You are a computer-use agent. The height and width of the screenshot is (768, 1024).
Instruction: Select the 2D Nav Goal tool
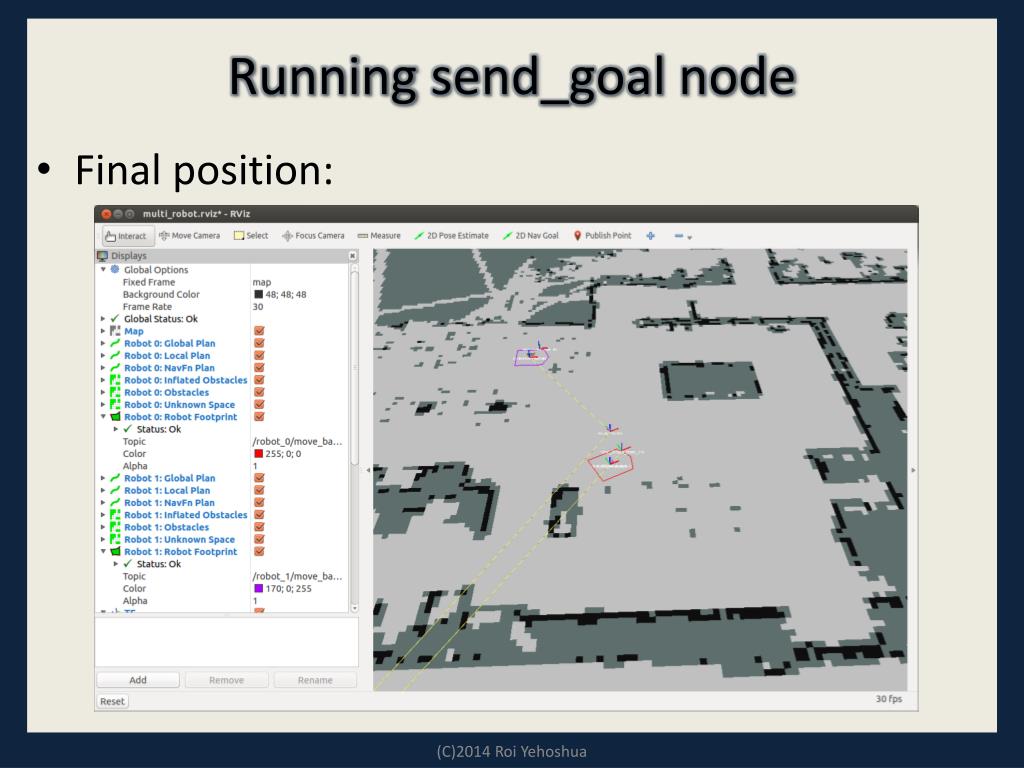tap(530, 236)
